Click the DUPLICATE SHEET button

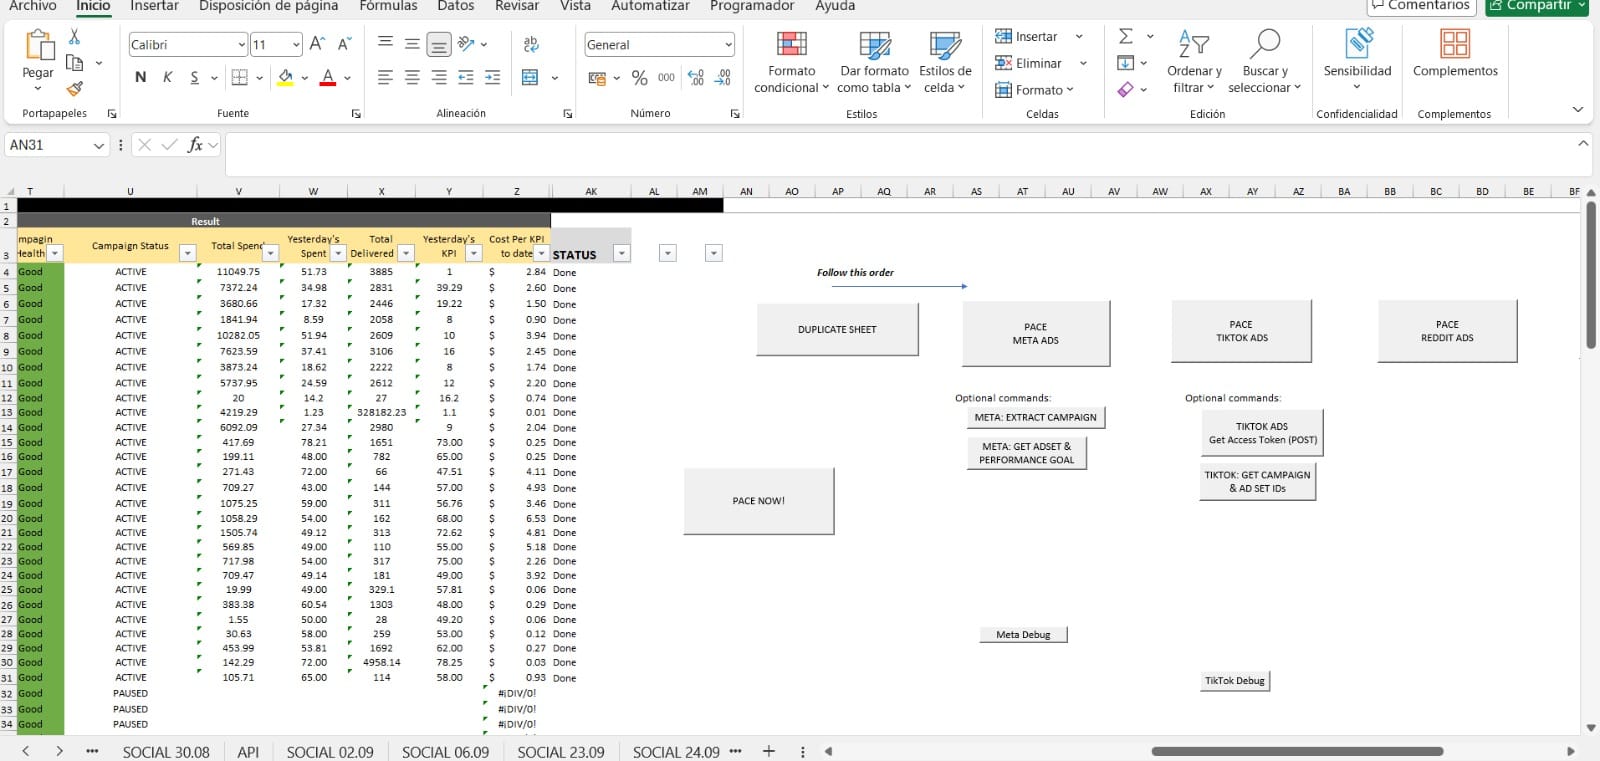click(837, 329)
